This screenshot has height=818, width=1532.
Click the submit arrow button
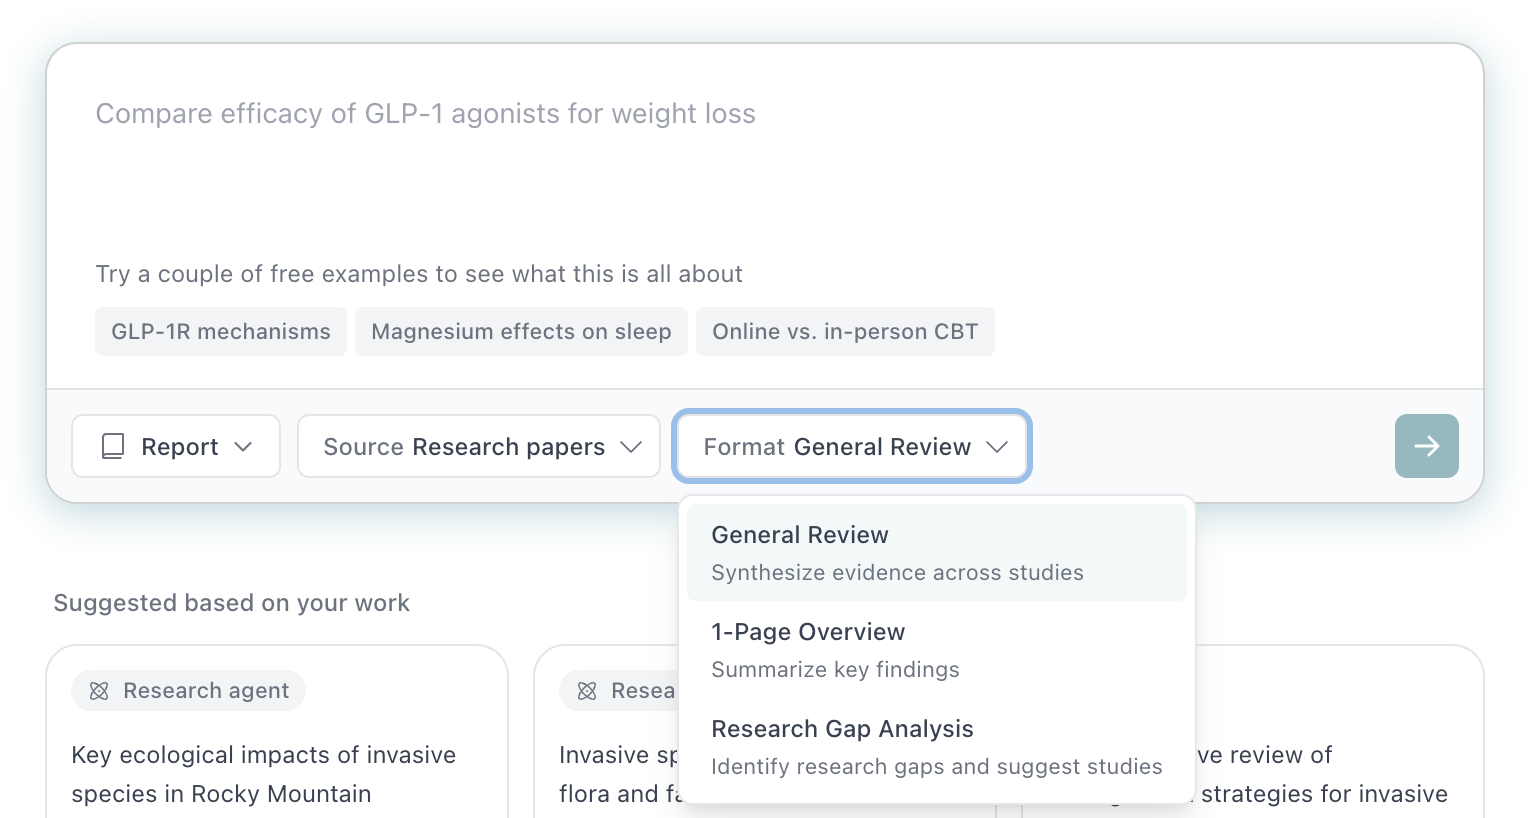[x=1426, y=446]
